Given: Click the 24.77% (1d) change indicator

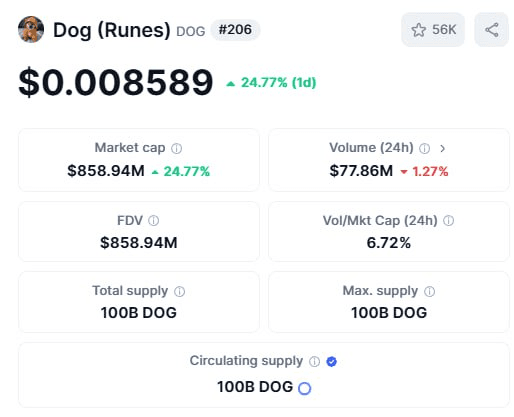Looking at the screenshot, I should click(x=271, y=83).
